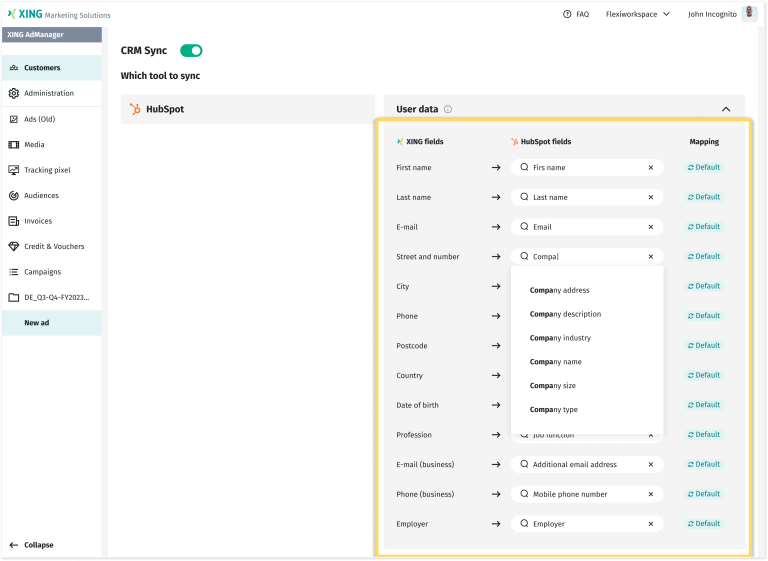Screen dimensions: 768x561
Task: Open Customers in sidebar
Action: [x=42, y=68]
